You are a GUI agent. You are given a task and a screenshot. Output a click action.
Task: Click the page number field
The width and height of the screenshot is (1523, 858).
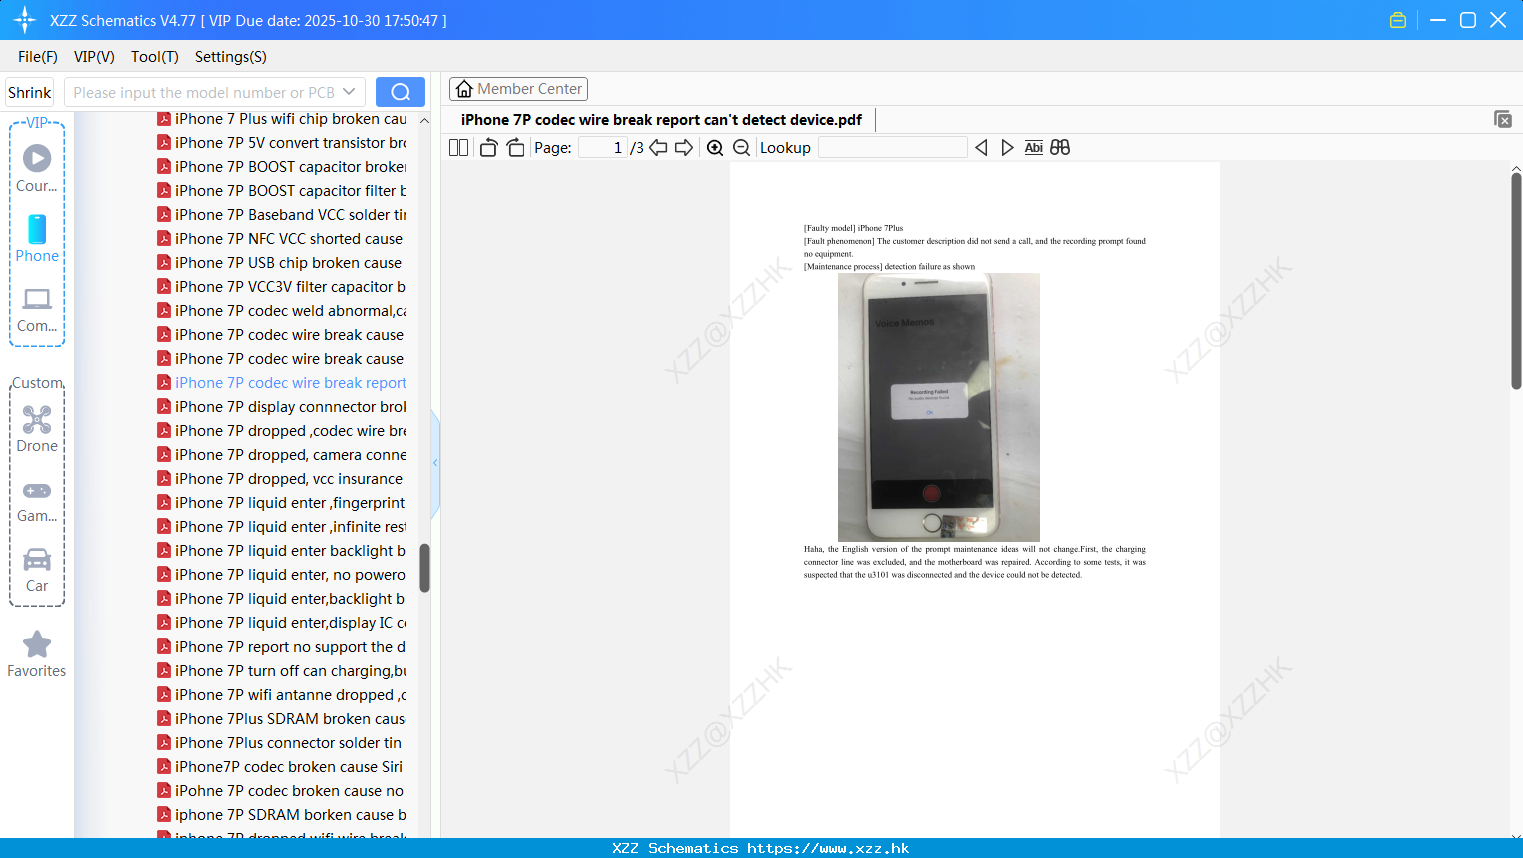[603, 147]
